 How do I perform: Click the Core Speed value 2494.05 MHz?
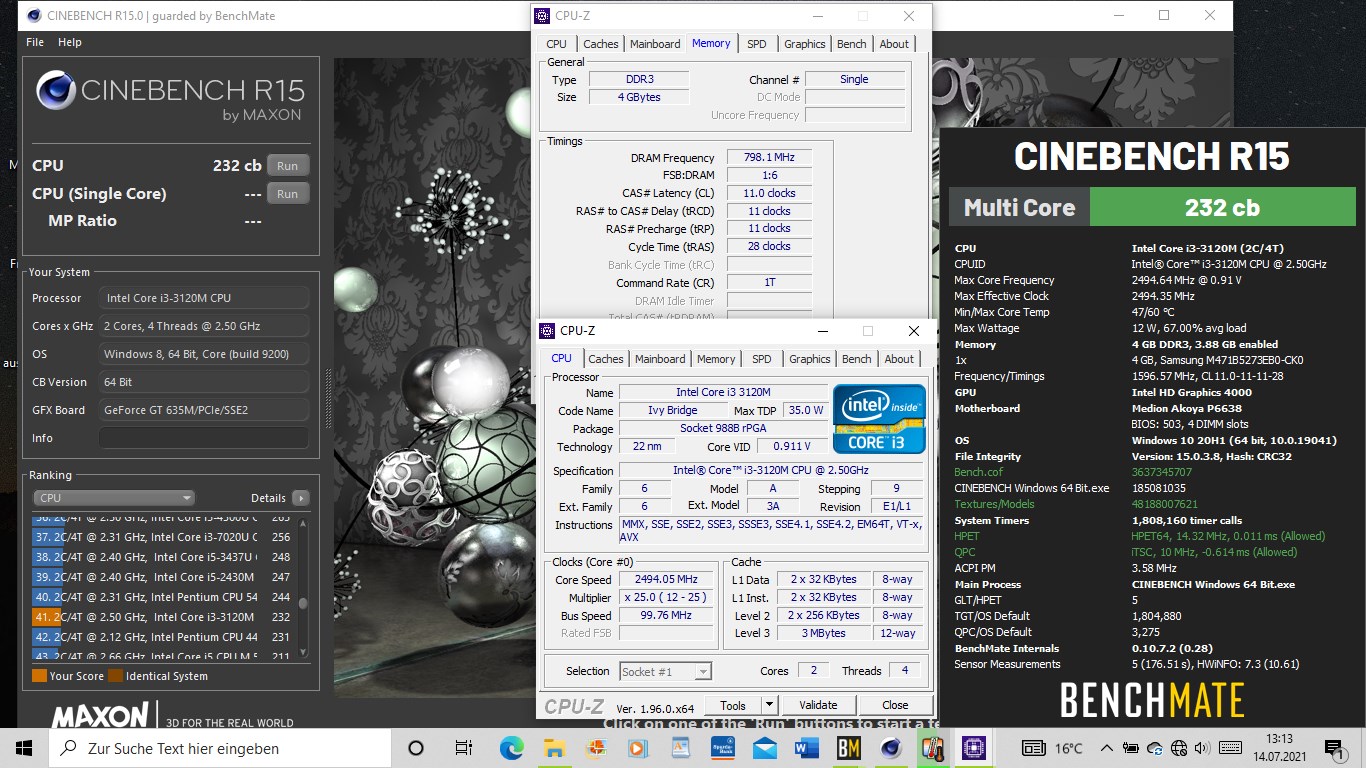(x=665, y=580)
